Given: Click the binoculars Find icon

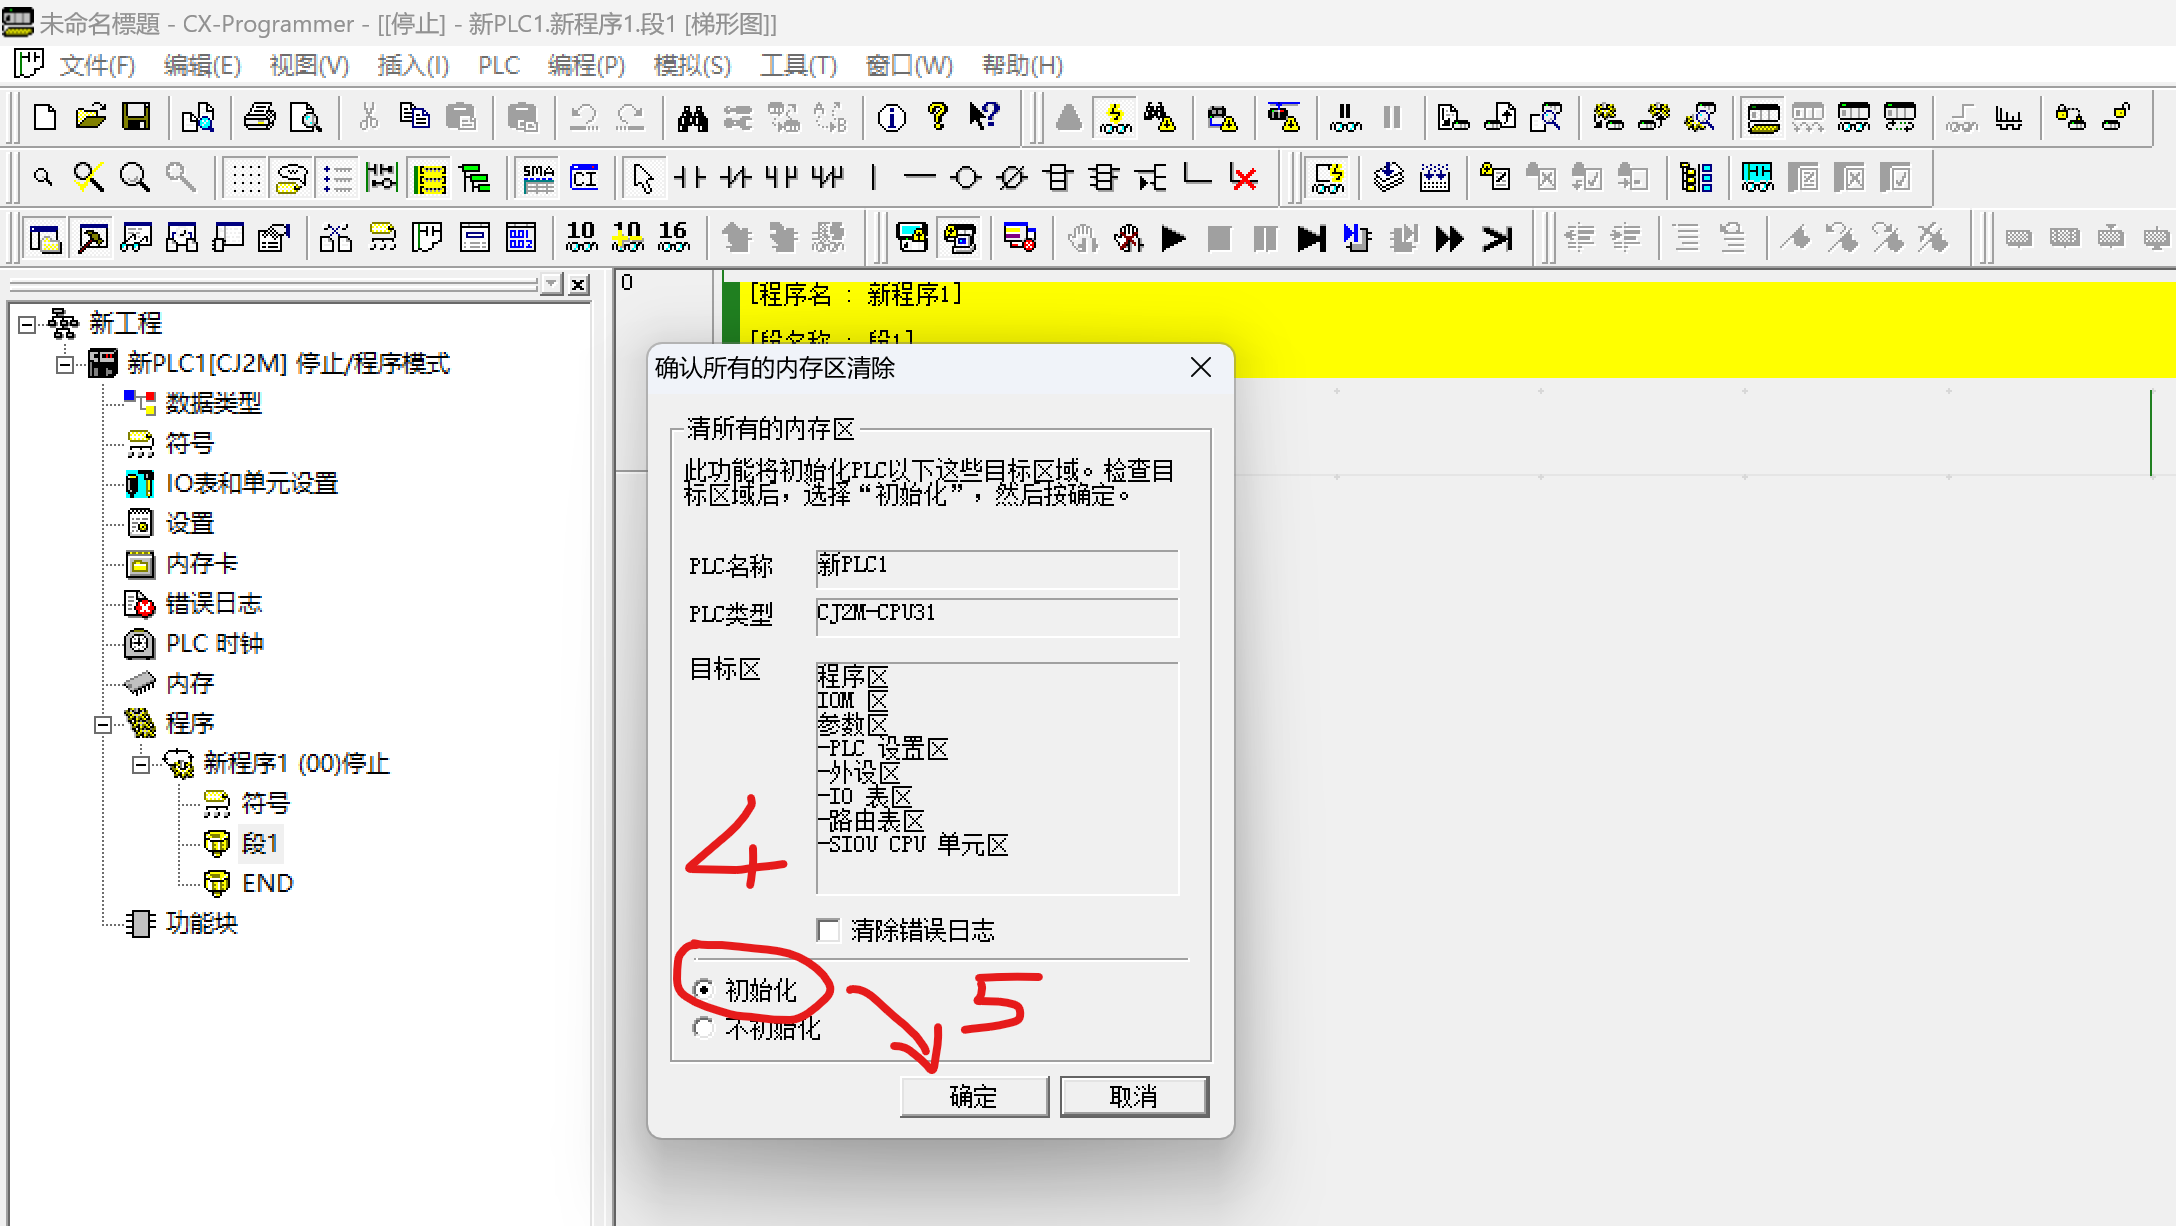Looking at the screenshot, I should [692, 118].
